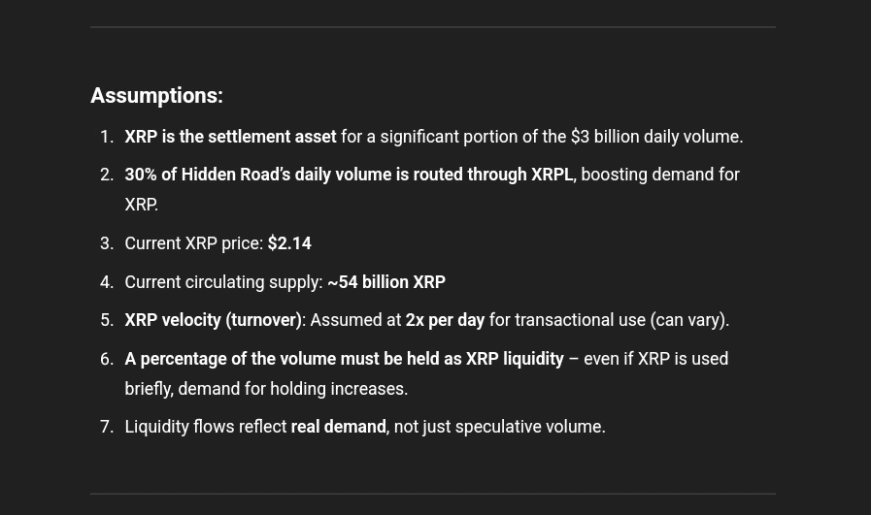The image size is (873, 515).
Task: Click the 2x per day bold text
Action: pyautogui.click(x=445, y=320)
